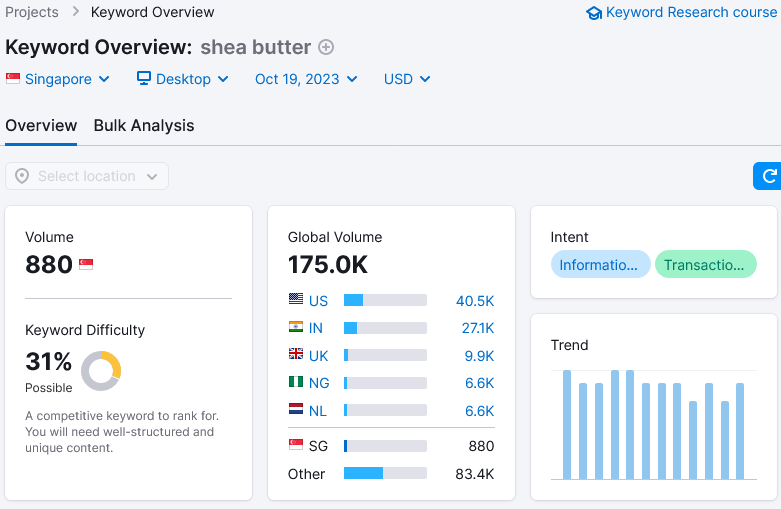Viewport: 781px width, 509px height.
Task: Click the first bar in Trend chart
Action: click(567, 425)
